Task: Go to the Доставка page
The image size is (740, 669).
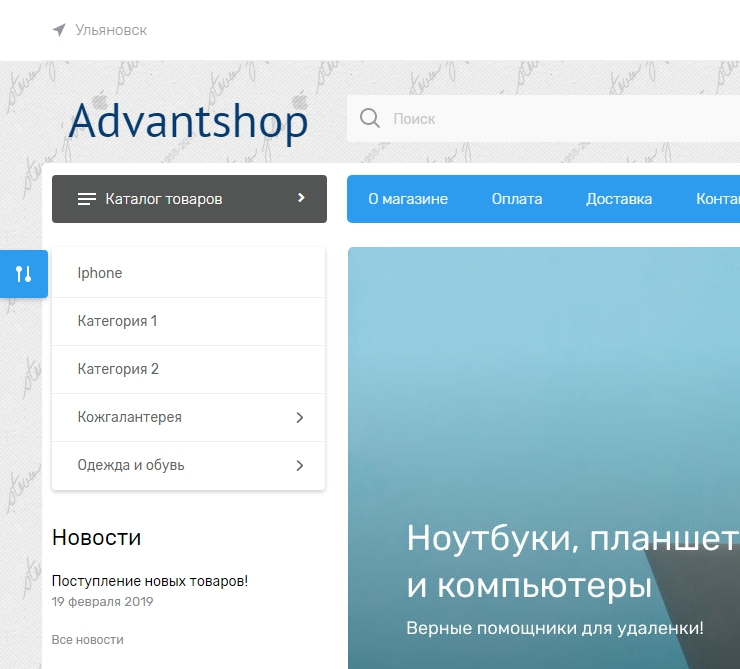Action: click(x=619, y=199)
